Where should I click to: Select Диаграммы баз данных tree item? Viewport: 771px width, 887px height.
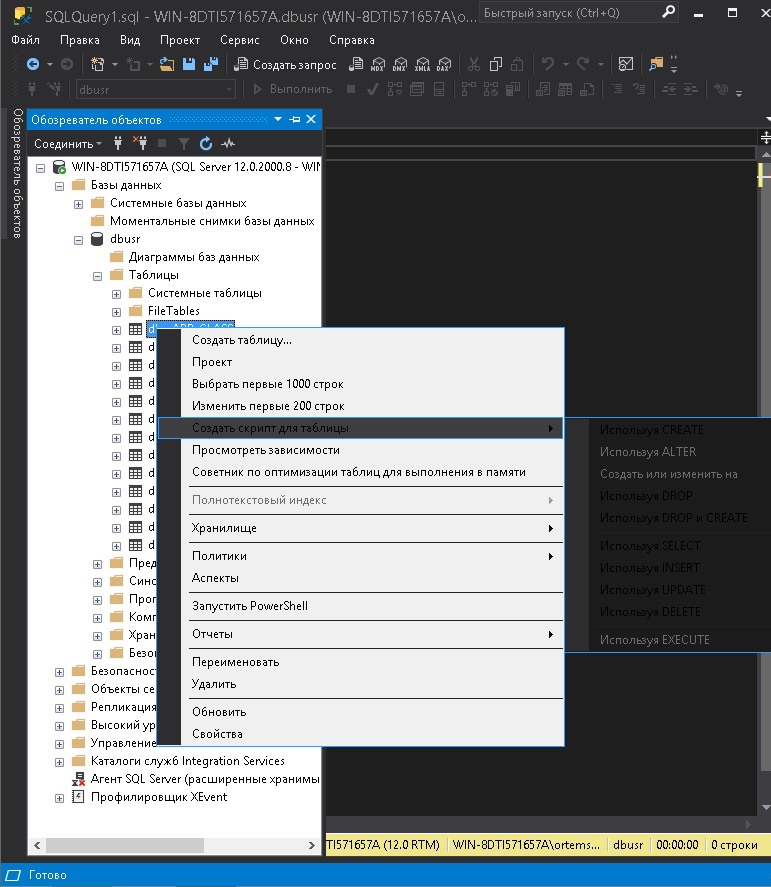click(x=194, y=257)
